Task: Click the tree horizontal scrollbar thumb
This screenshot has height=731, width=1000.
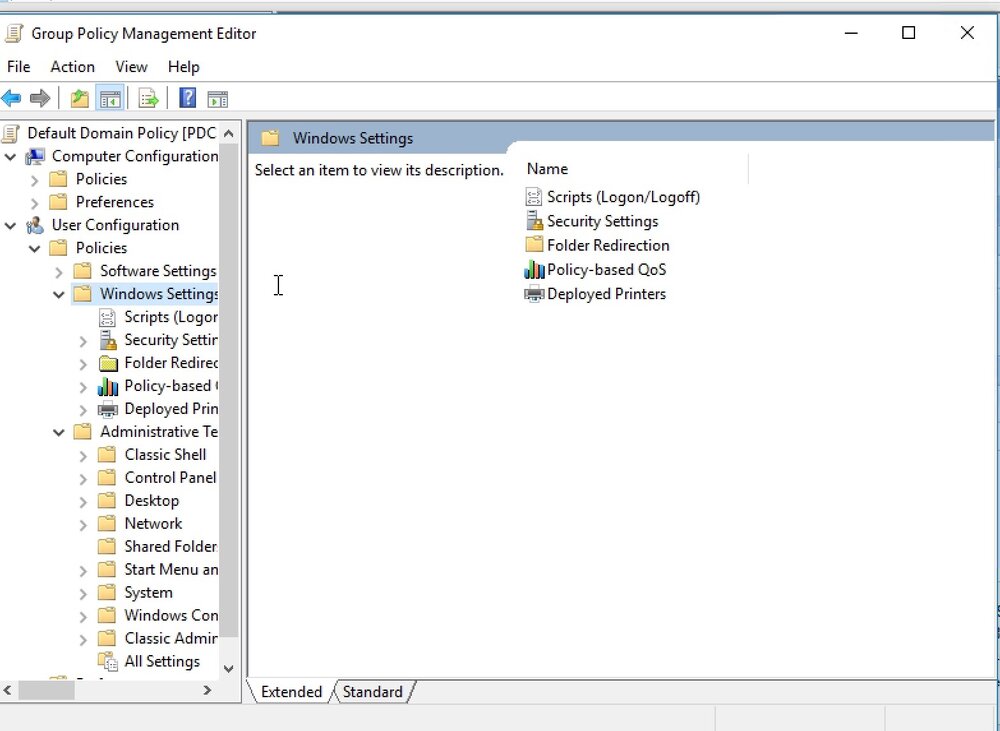Action: click(x=47, y=690)
